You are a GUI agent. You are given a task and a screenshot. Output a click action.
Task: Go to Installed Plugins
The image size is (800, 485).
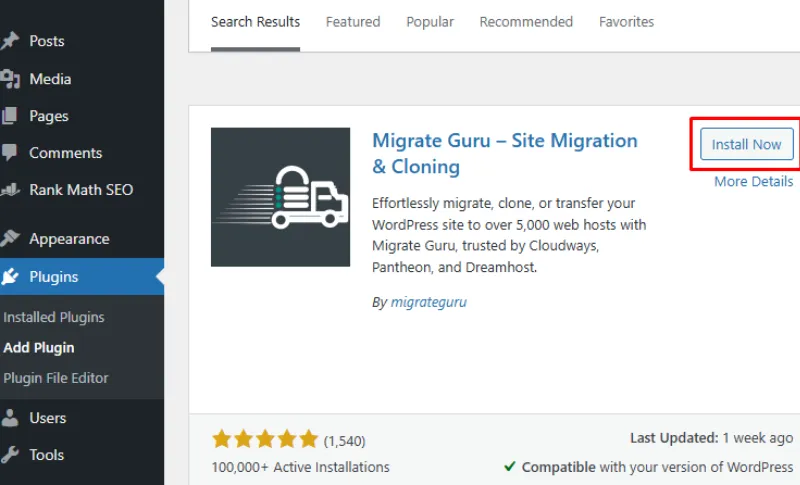click(54, 317)
